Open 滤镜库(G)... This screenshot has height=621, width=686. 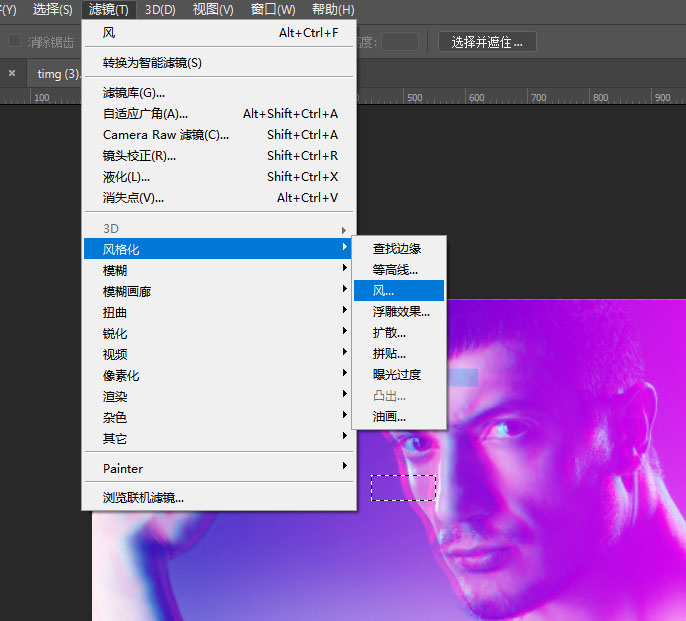[220, 93]
